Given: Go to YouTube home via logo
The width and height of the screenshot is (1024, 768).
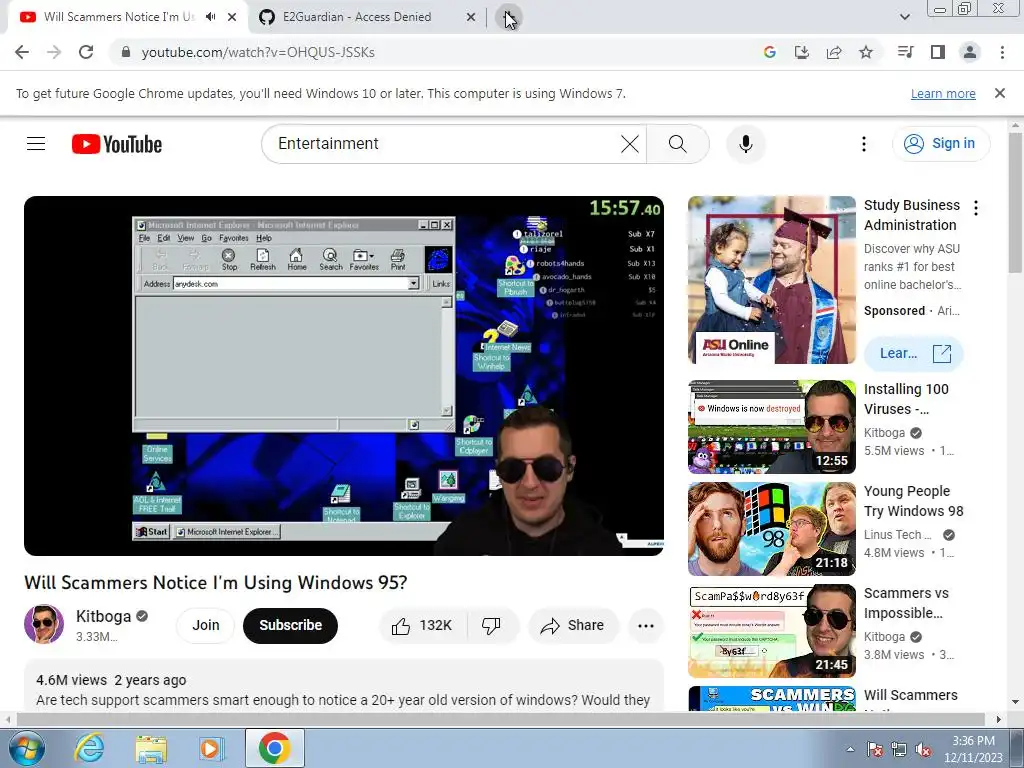Looking at the screenshot, I should (117, 144).
